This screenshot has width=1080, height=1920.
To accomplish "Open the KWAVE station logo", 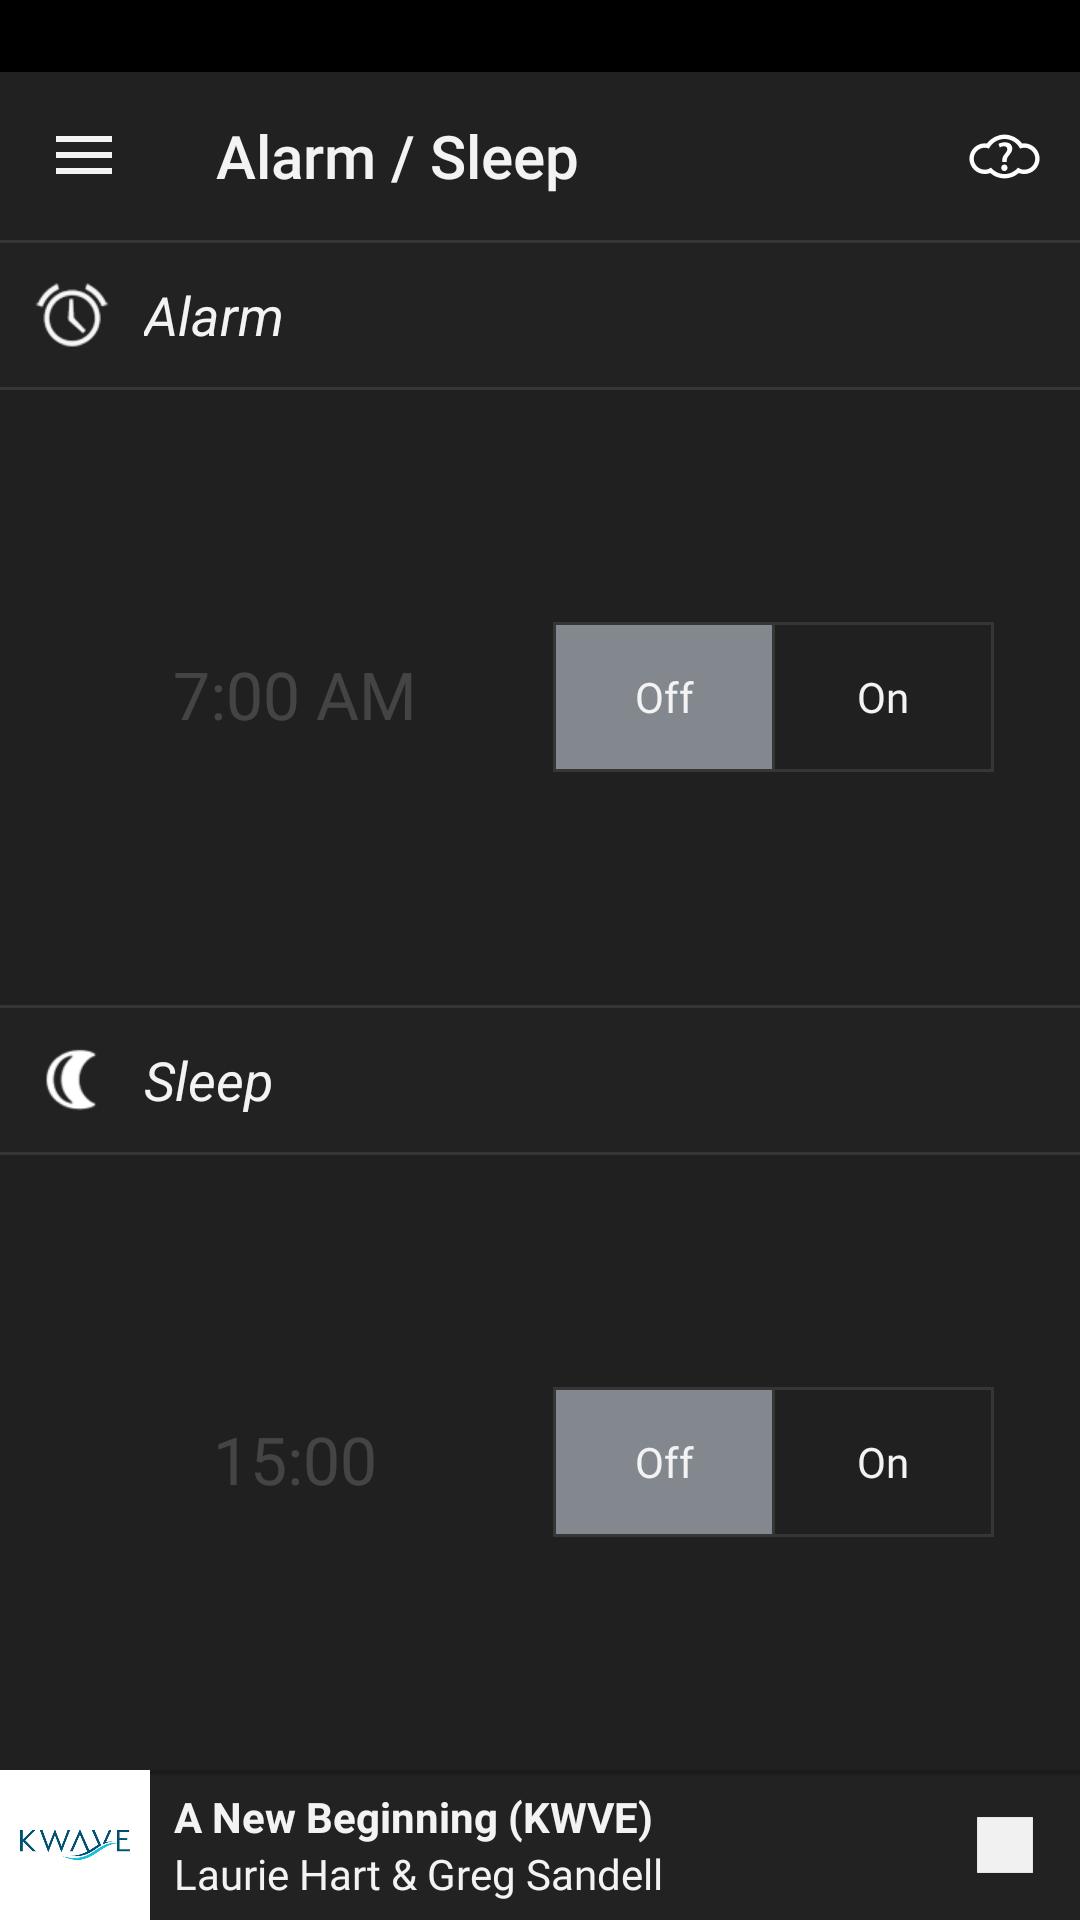I will pyautogui.click(x=75, y=1844).
